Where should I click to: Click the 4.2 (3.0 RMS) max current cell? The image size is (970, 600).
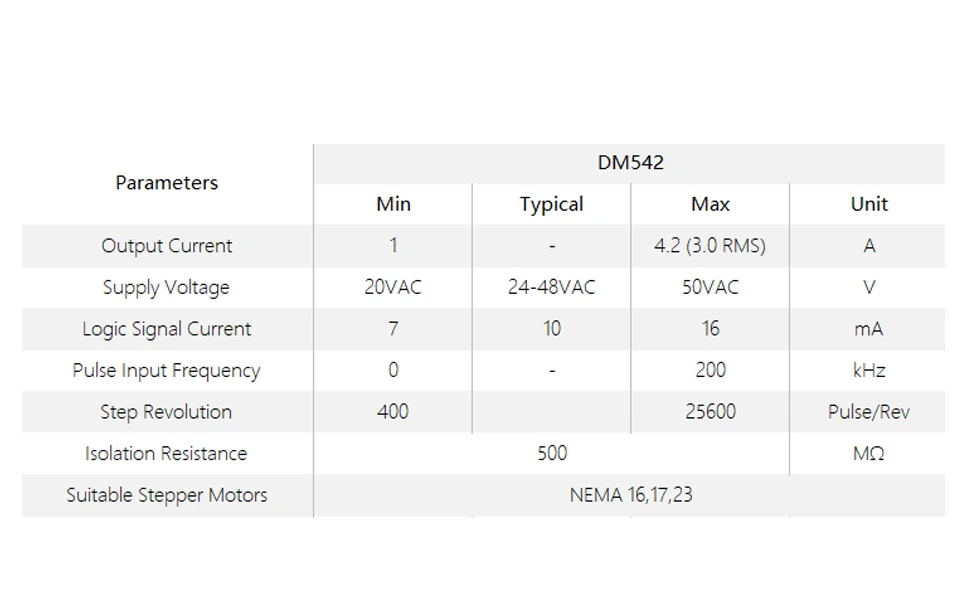pos(710,246)
